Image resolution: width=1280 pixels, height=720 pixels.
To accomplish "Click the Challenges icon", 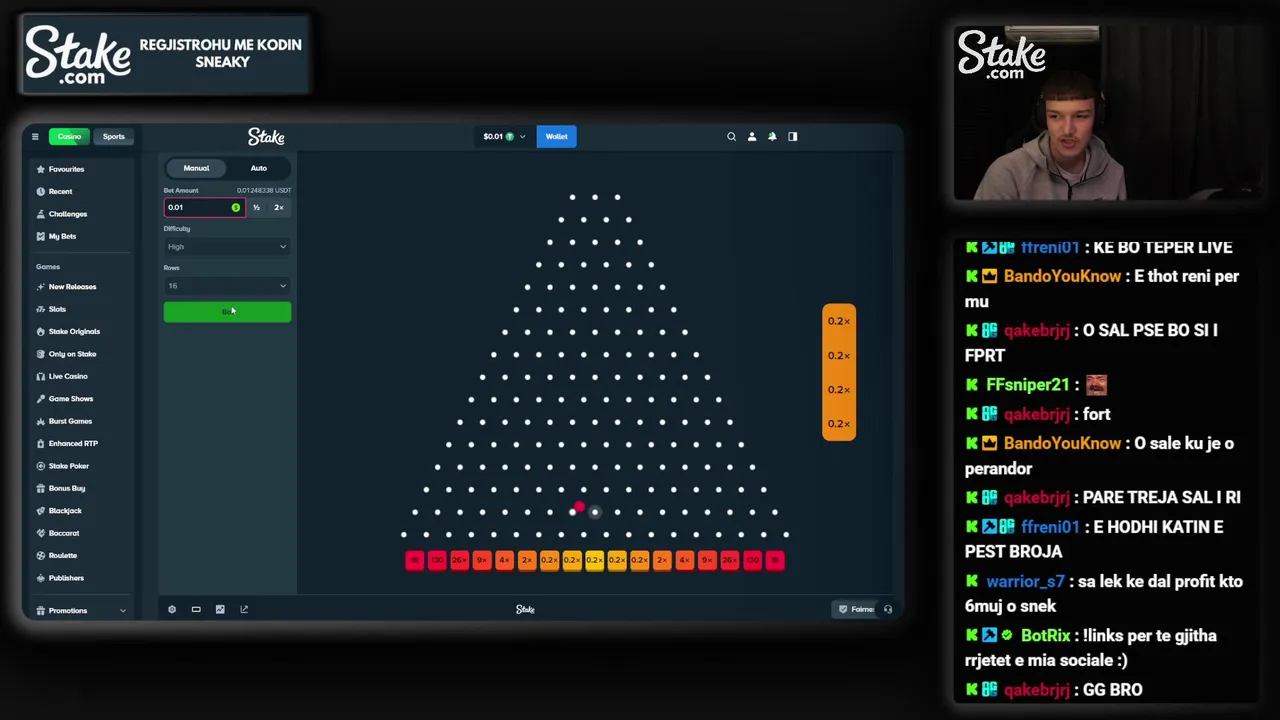I will click(x=41, y=214).
